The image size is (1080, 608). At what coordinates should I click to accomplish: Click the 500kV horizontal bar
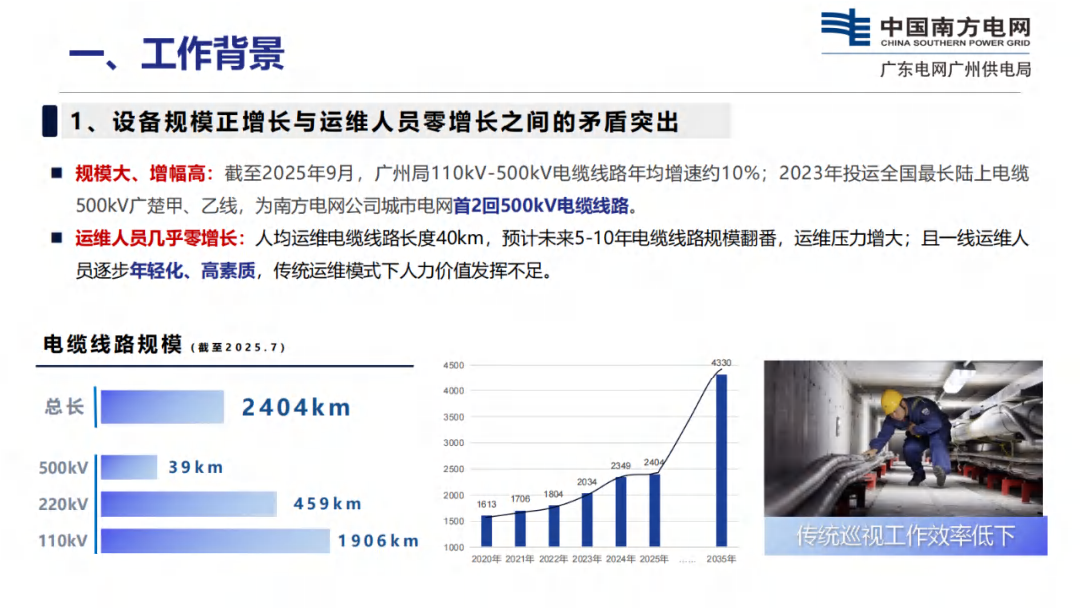[x=129, y=467]
